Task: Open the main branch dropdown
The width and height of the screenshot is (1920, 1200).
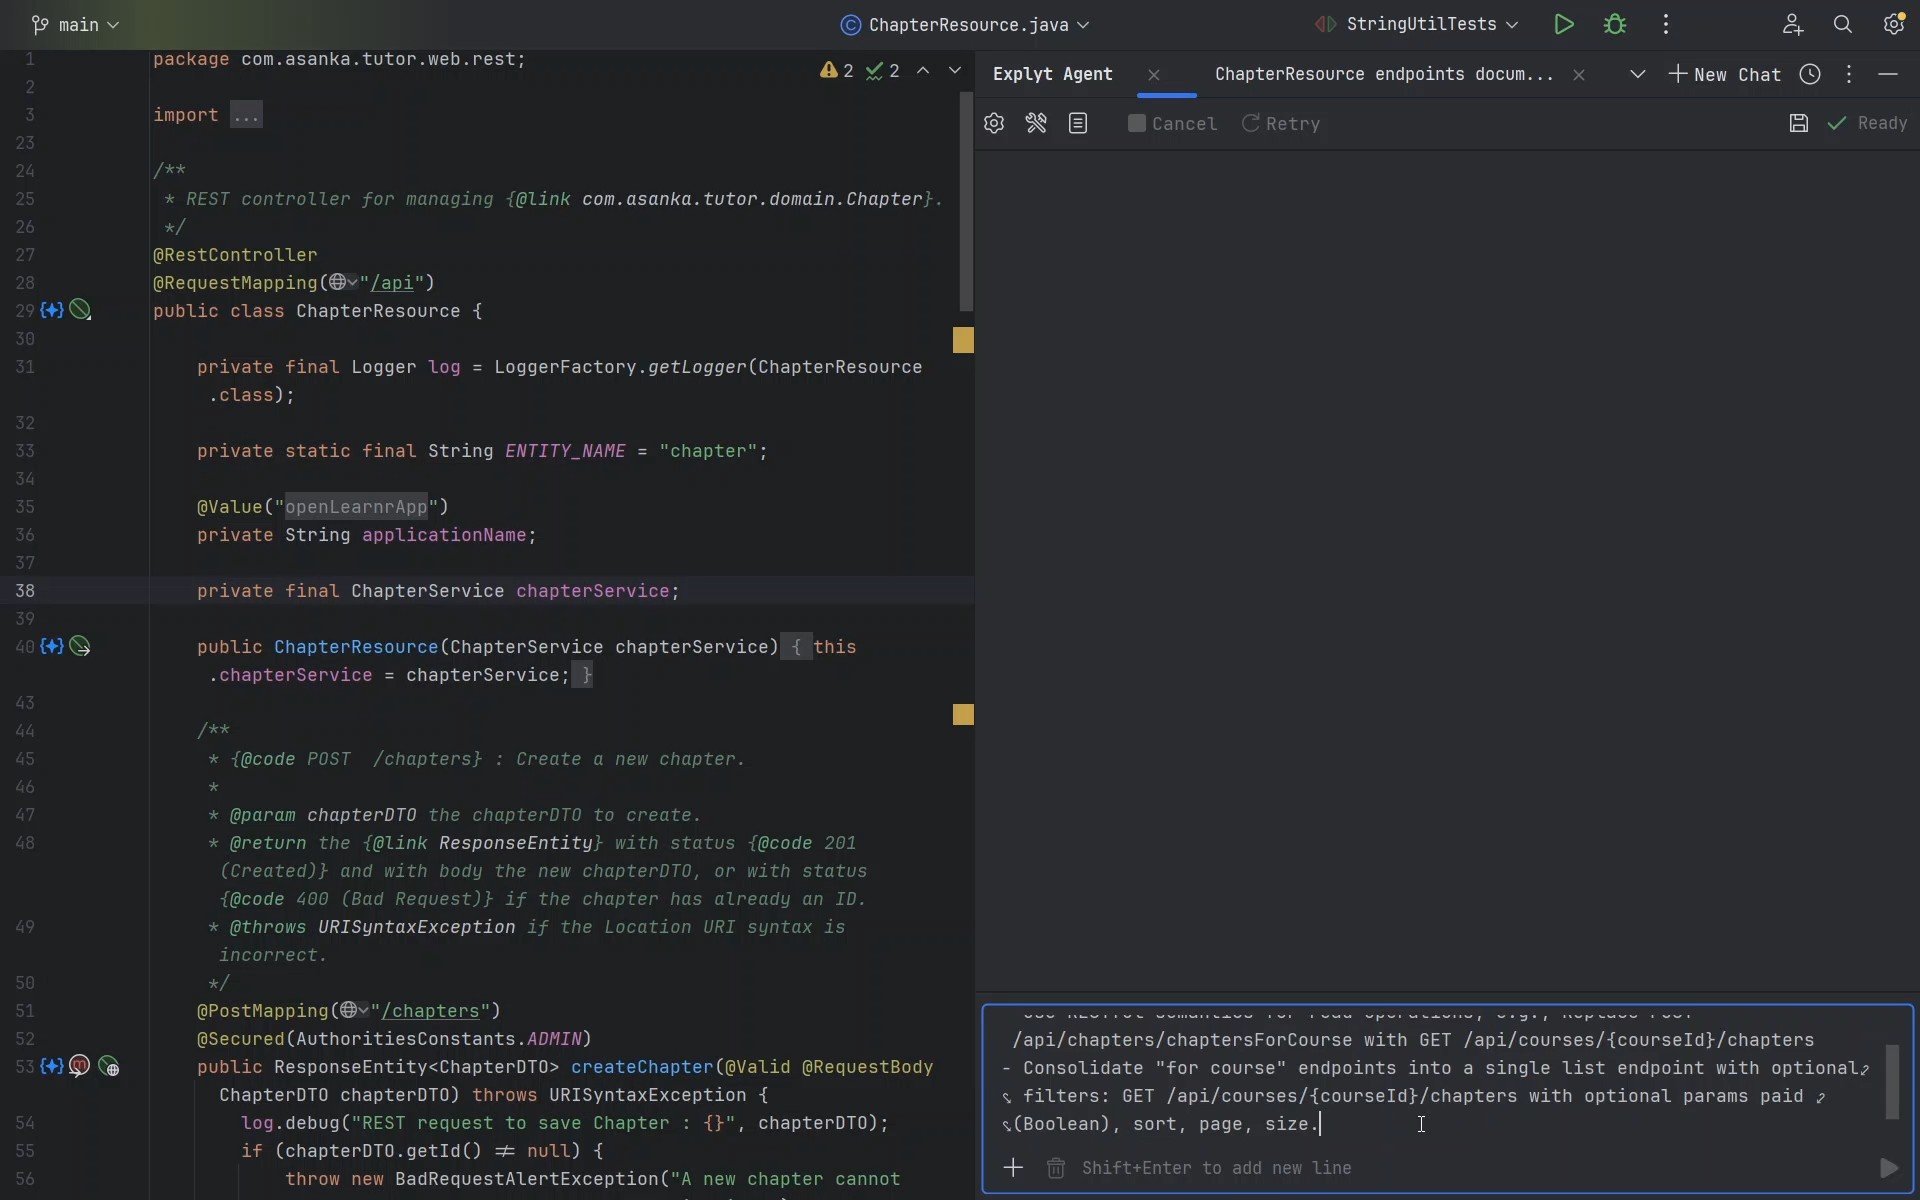Action: (76, 25)
